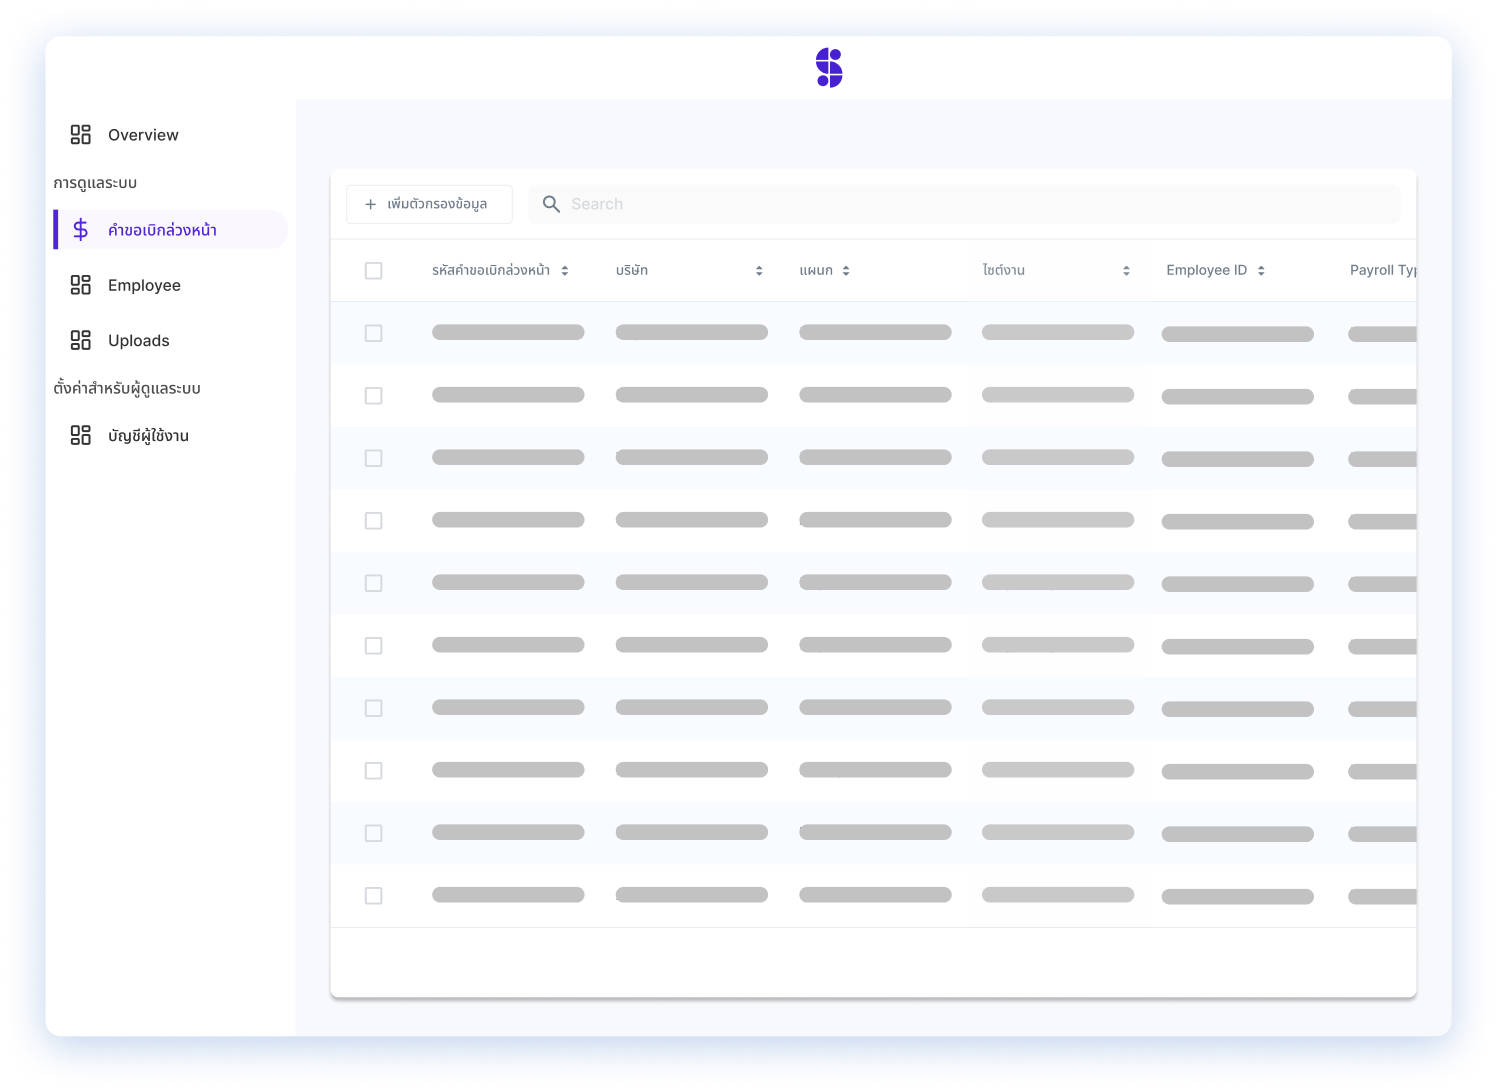The height and width of the screenshot is (1091, 1498).
Task: Check the last table row checkbox
Action: 374,896
